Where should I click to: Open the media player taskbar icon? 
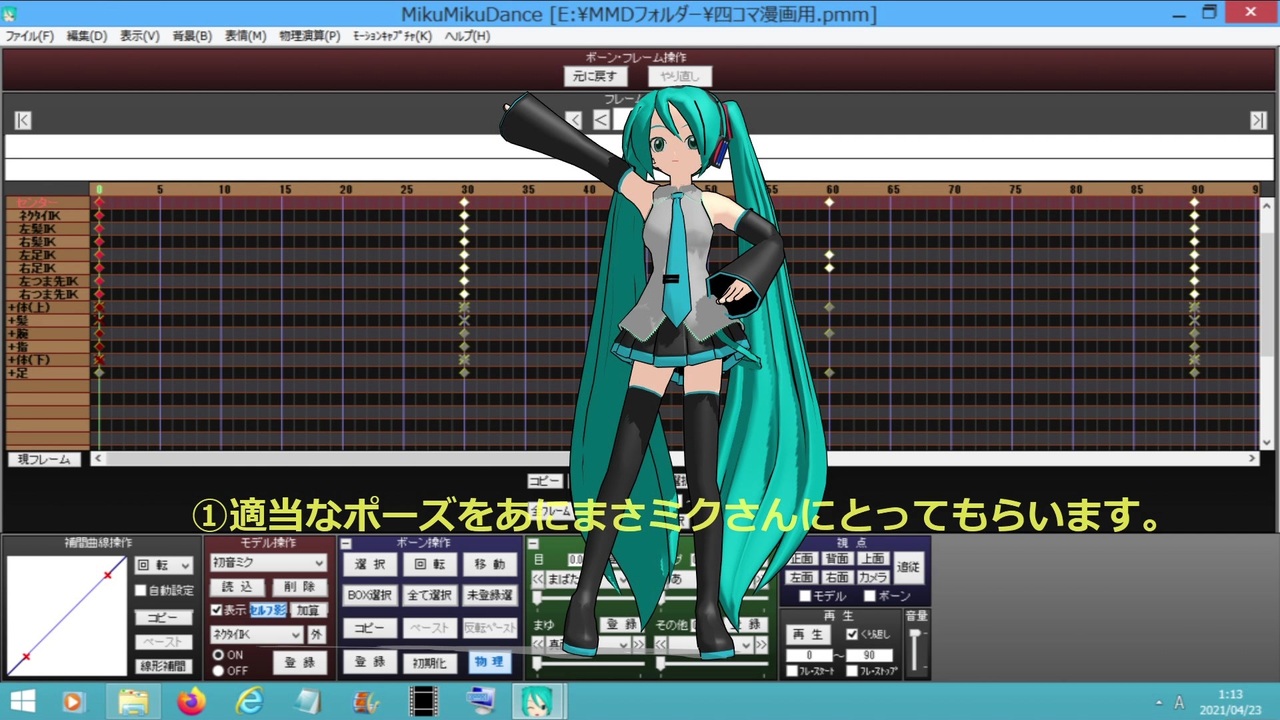(73, 702)
